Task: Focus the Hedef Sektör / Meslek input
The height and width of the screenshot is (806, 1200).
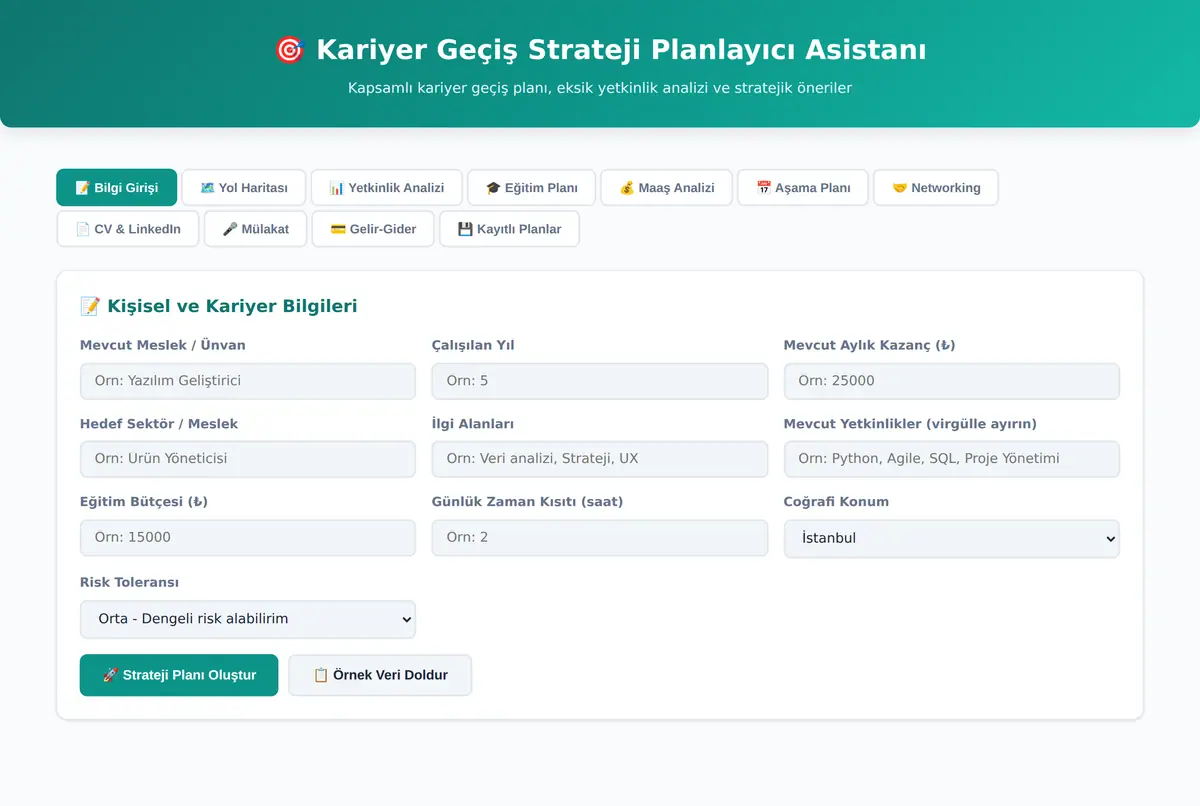Action: click(x=248, y=459)
